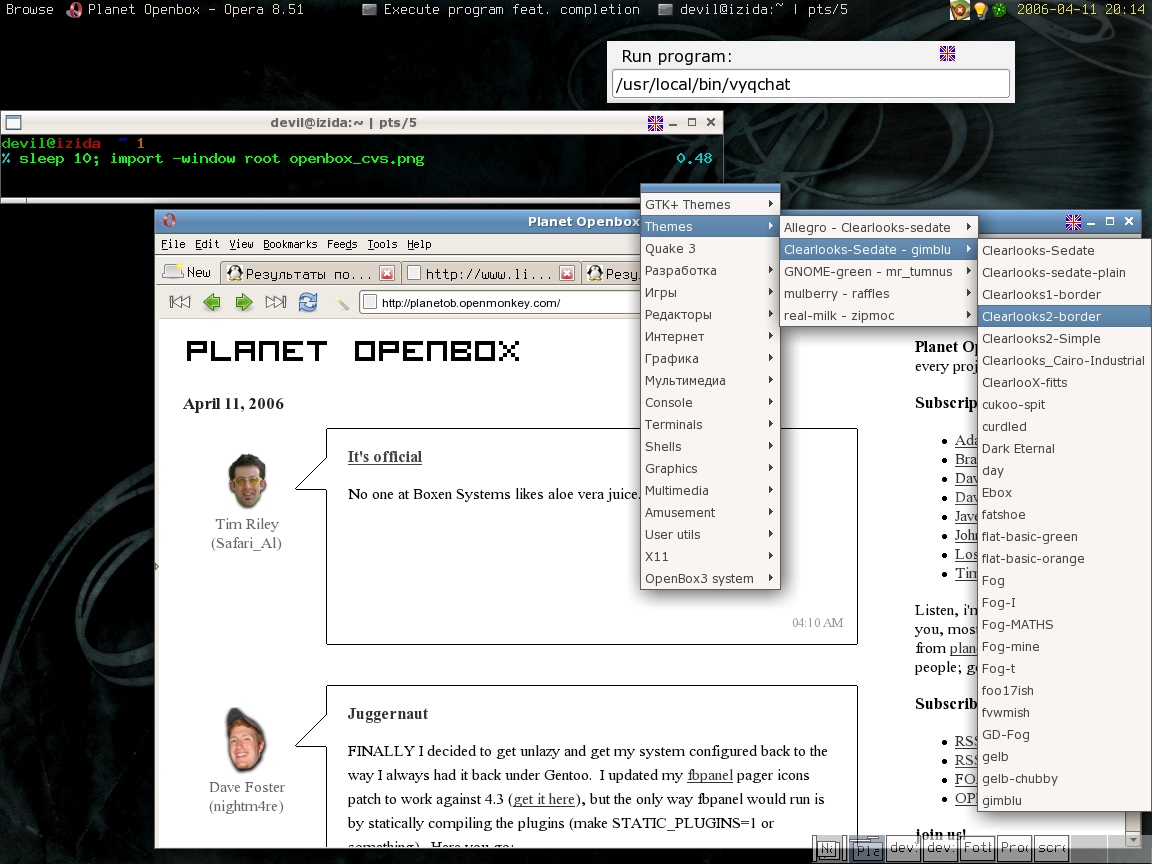The height and width of the screenshot is (864, 1152).
Task: Select the cukoo-spit theme
Action: [1065, 405]
